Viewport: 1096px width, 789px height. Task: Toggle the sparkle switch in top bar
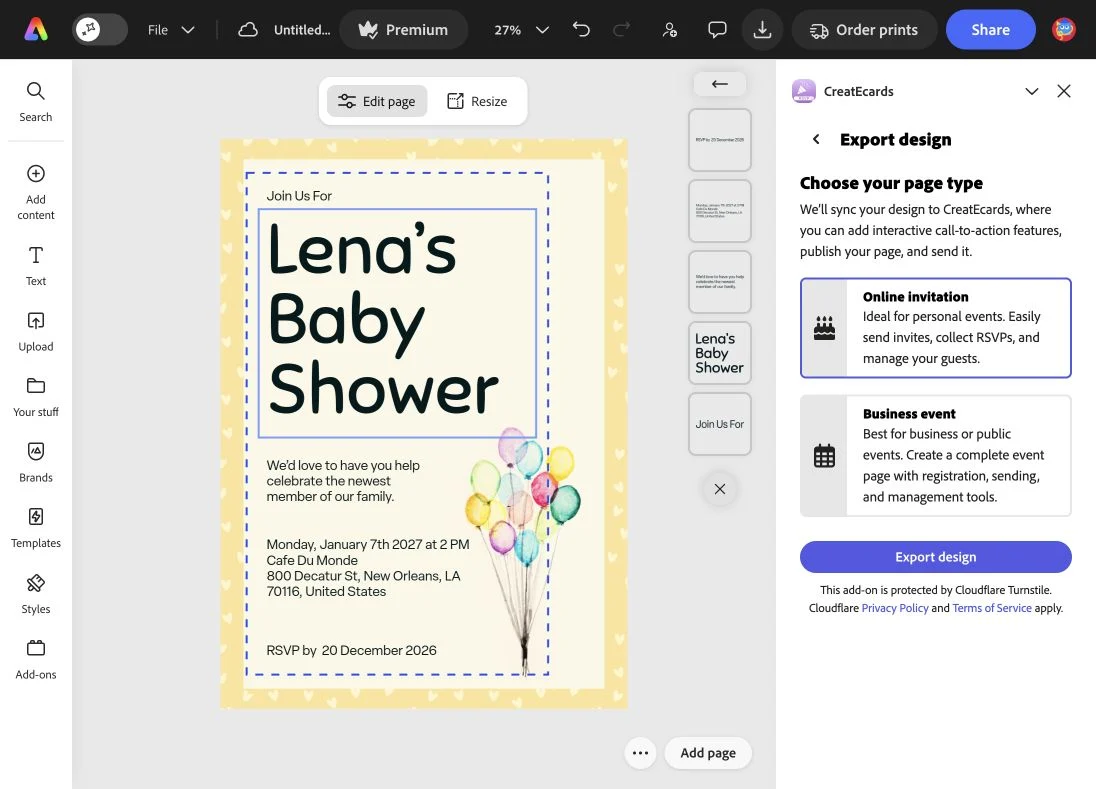99,29
